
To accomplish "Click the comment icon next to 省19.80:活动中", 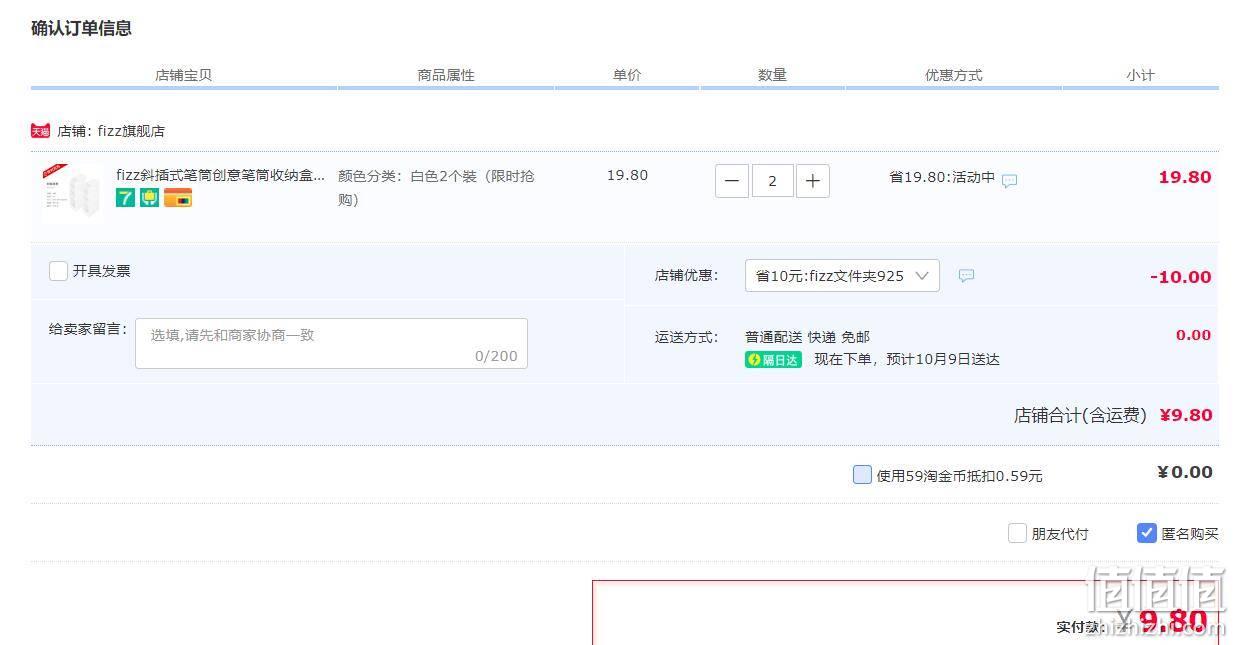I will tap(1010, 181).
